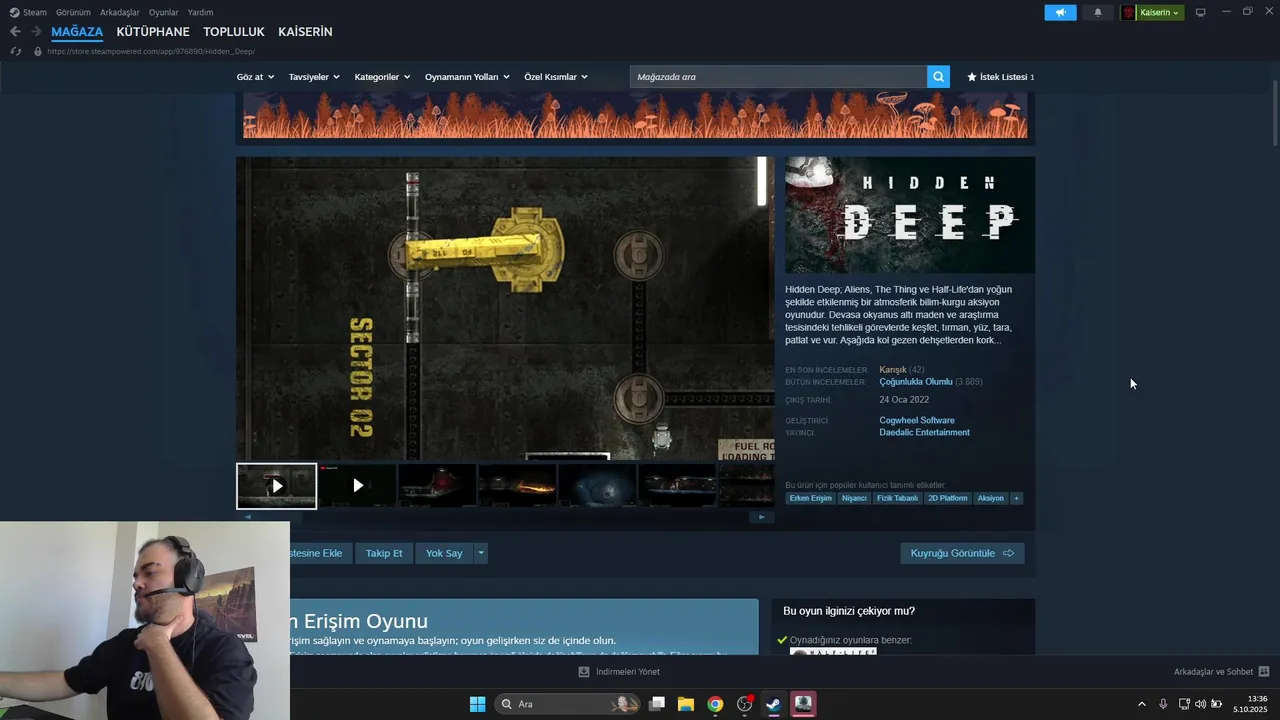Open İstek Listesi wishlist
The height and width of the screenshot is (720, 1280).
click(x=1000, y=77)
